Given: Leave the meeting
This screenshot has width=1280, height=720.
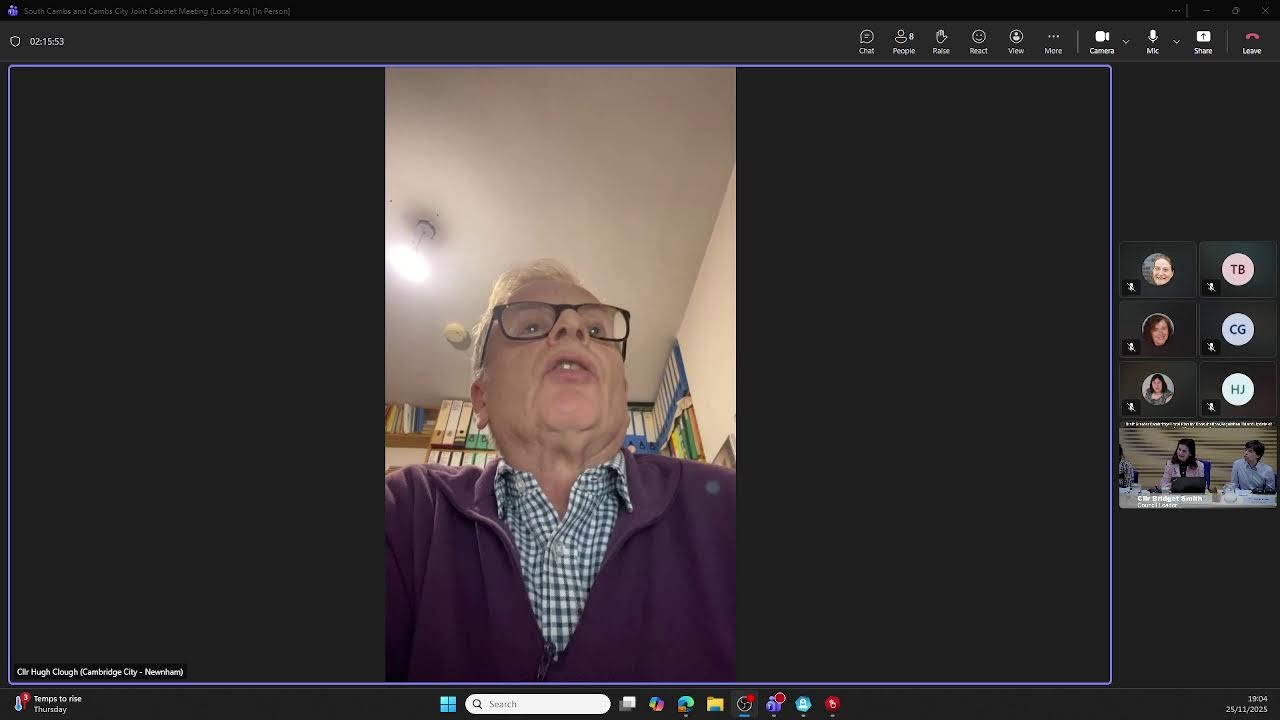Looking at the screenshot, I should 1252,42.
